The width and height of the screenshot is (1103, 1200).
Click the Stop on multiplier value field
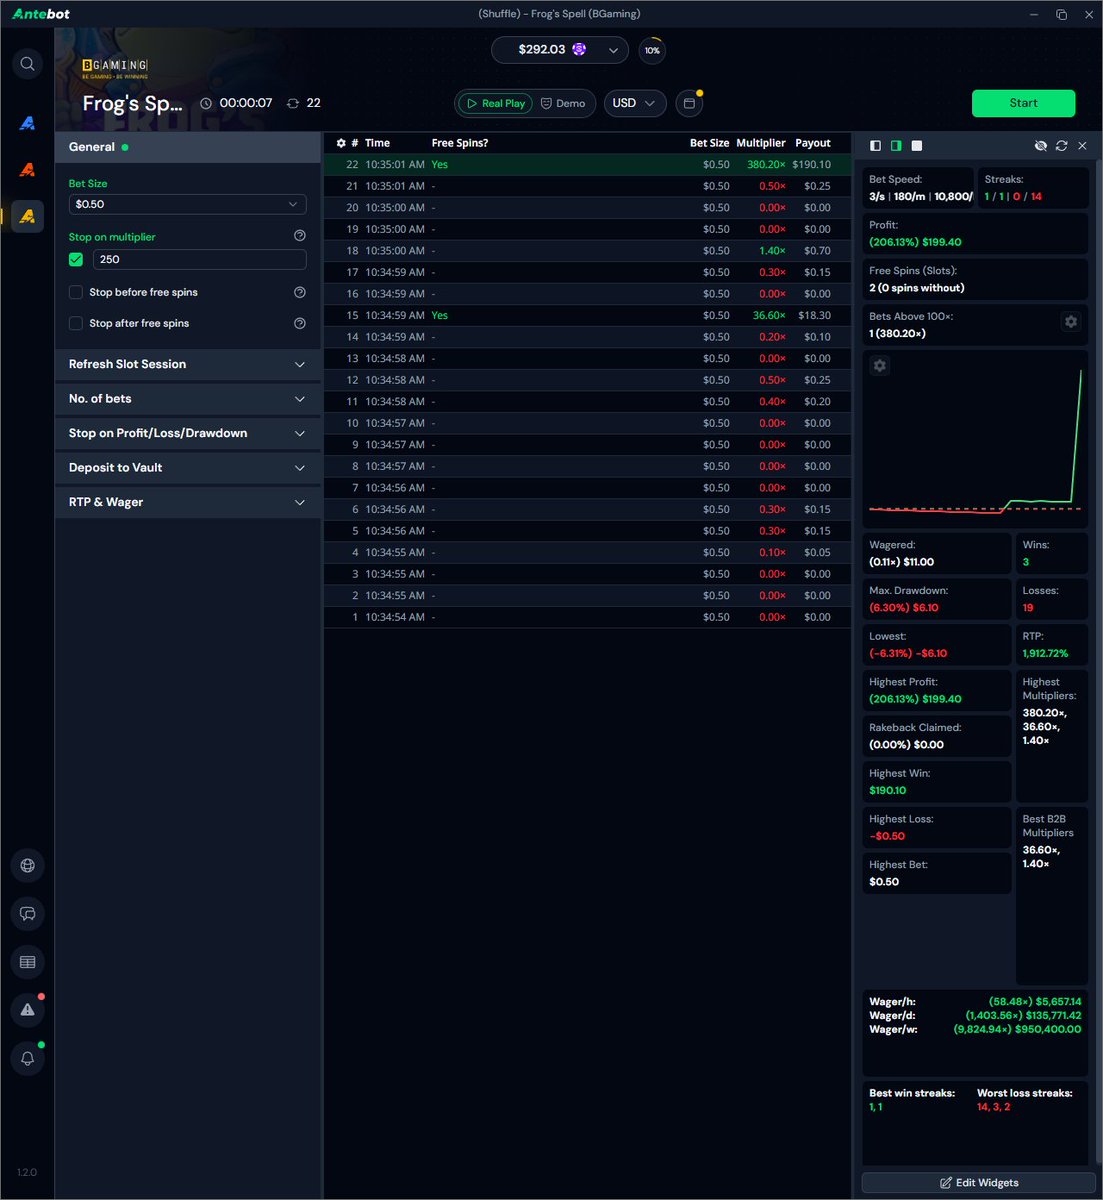[x=200, y=259]
